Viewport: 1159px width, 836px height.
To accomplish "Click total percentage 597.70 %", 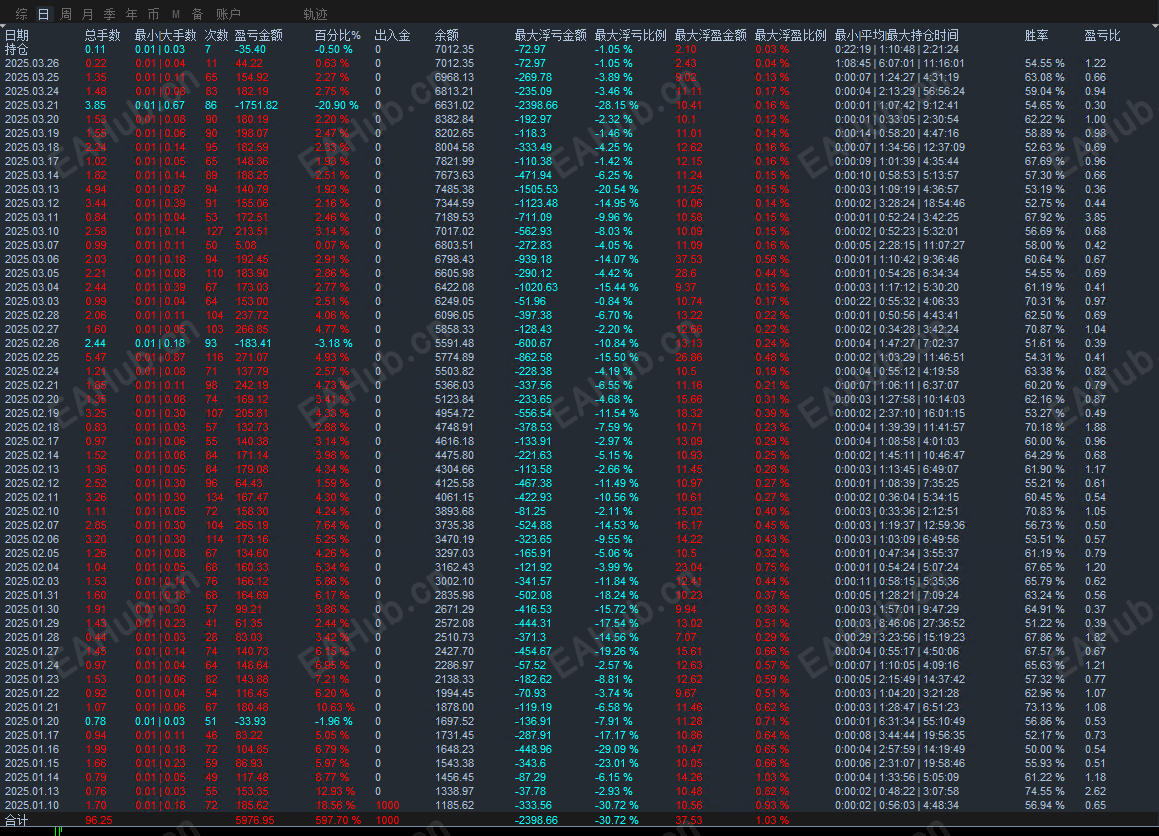I will [x=338, y=820].
